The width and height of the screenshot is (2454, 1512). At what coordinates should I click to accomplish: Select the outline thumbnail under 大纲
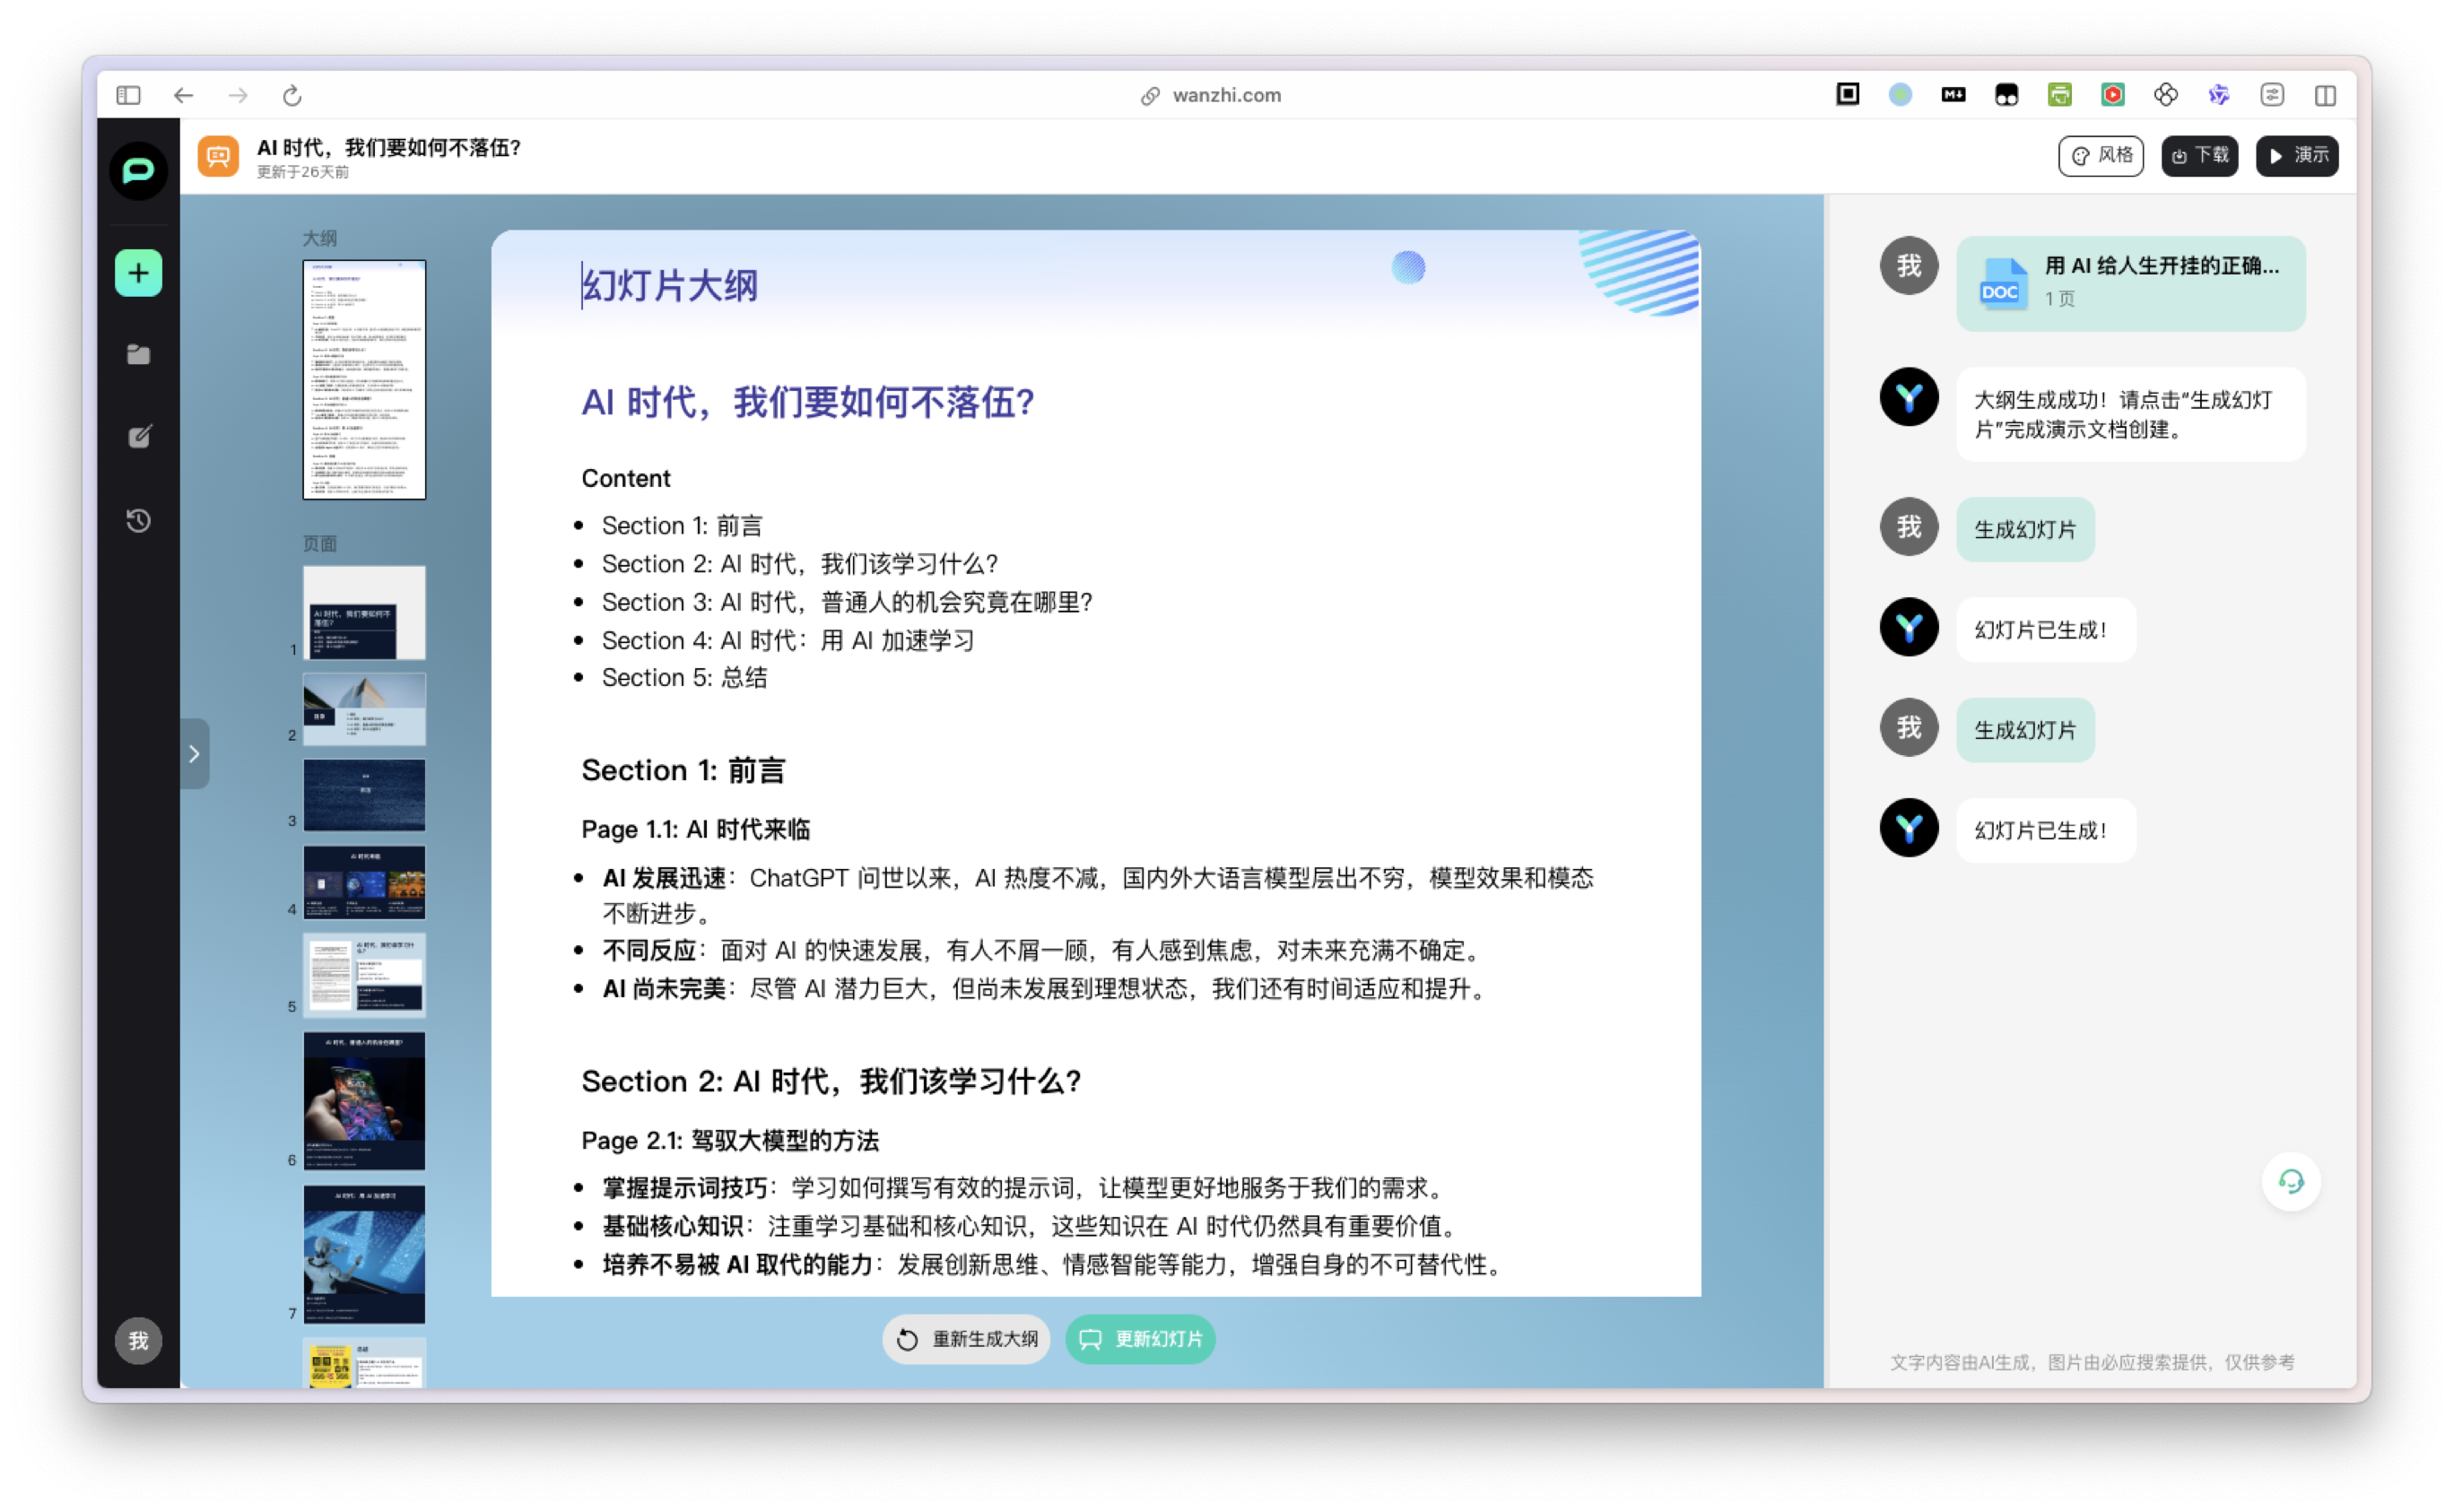click(364, 380)
